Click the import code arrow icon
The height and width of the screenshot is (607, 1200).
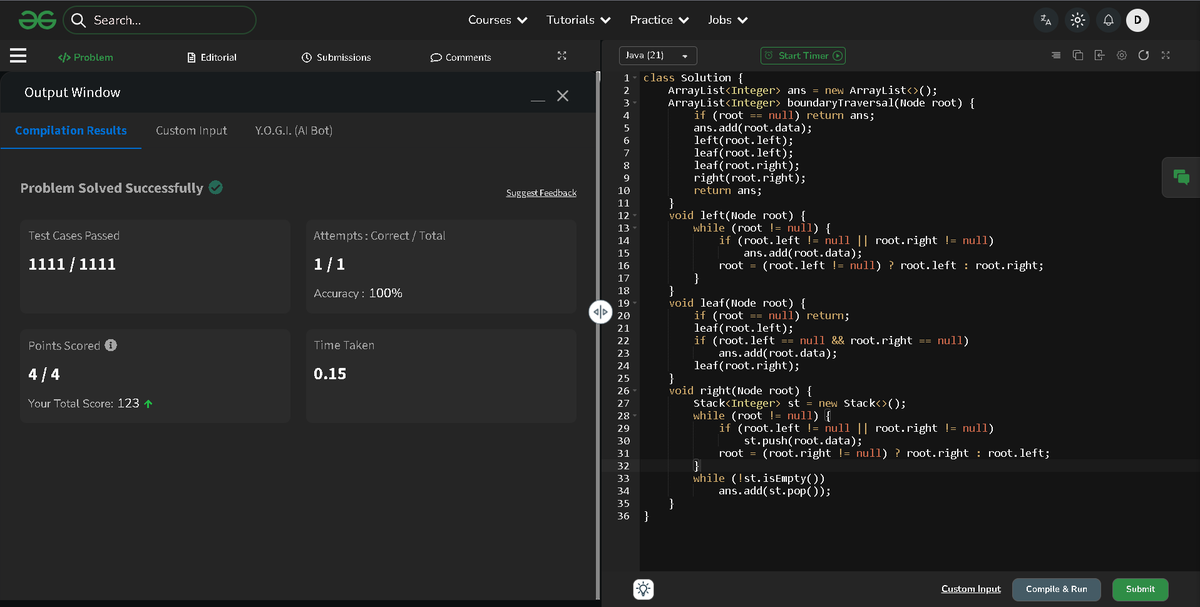1099,55
